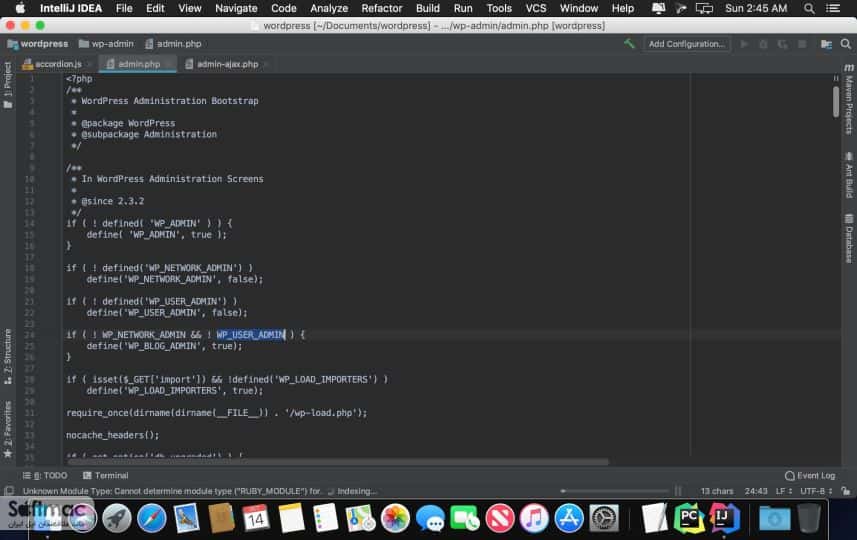Open the Terminal tool window
This screenshot has width=857, height=540.
click(x=105, y=476)
